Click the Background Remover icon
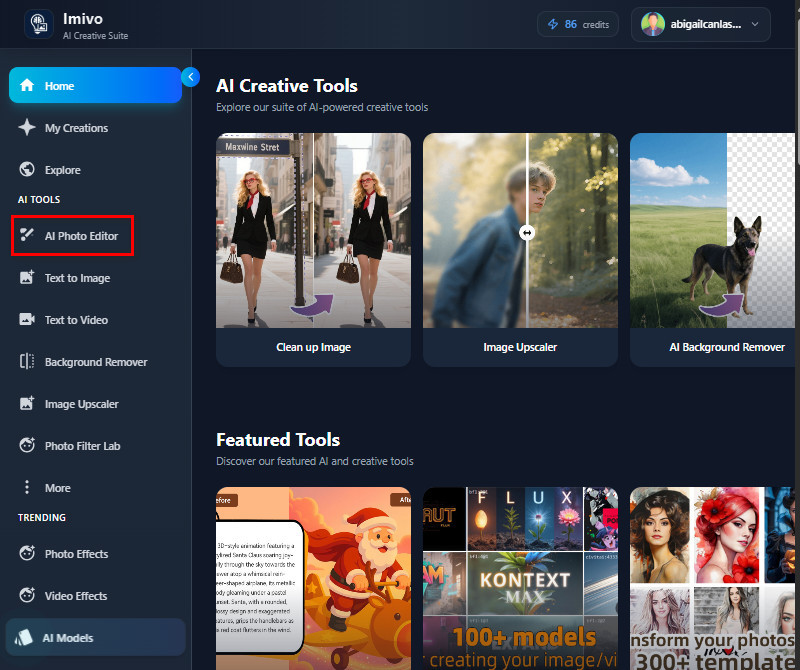800x670 pixels. click(x=27, y=361)
